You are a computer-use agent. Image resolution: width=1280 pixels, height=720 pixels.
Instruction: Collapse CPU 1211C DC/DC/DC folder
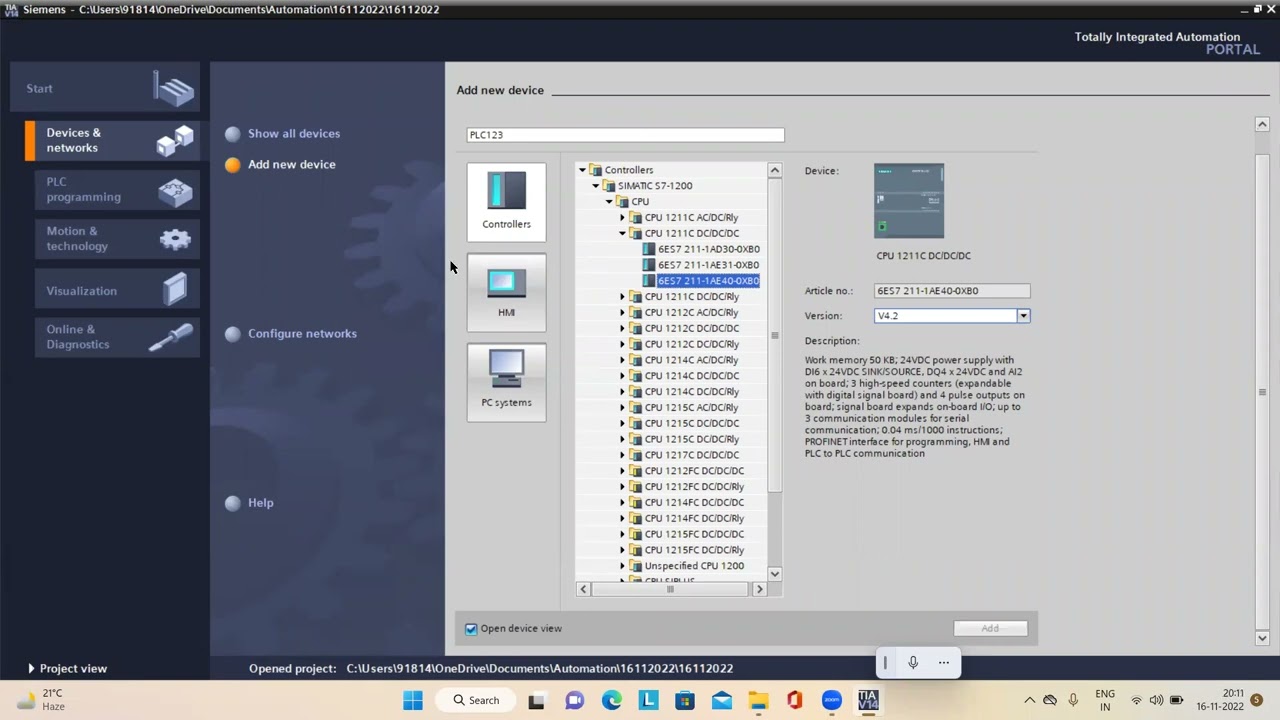(622, 233)
